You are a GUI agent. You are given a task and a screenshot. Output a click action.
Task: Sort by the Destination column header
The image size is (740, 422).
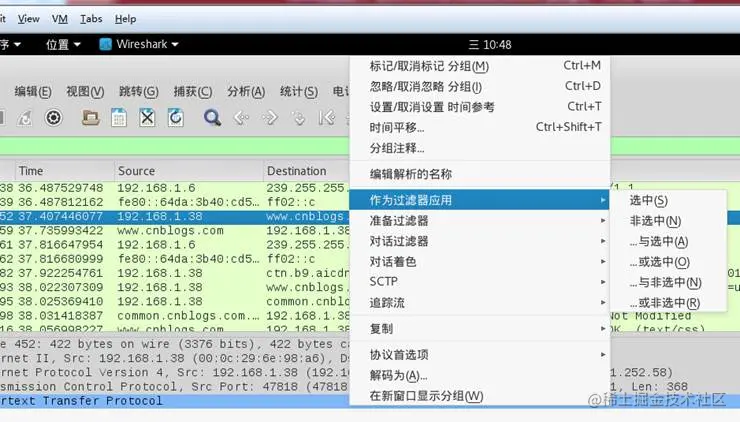coord(306,171)
